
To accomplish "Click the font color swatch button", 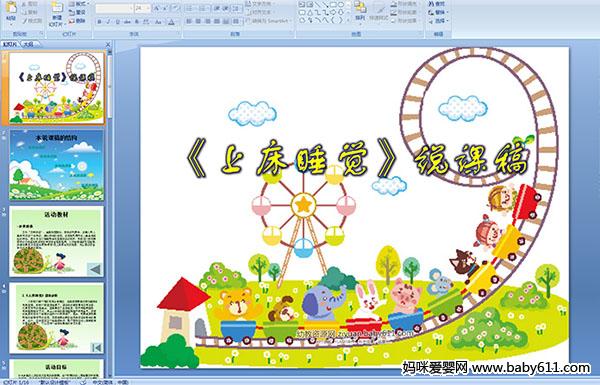I will point(171,22).
